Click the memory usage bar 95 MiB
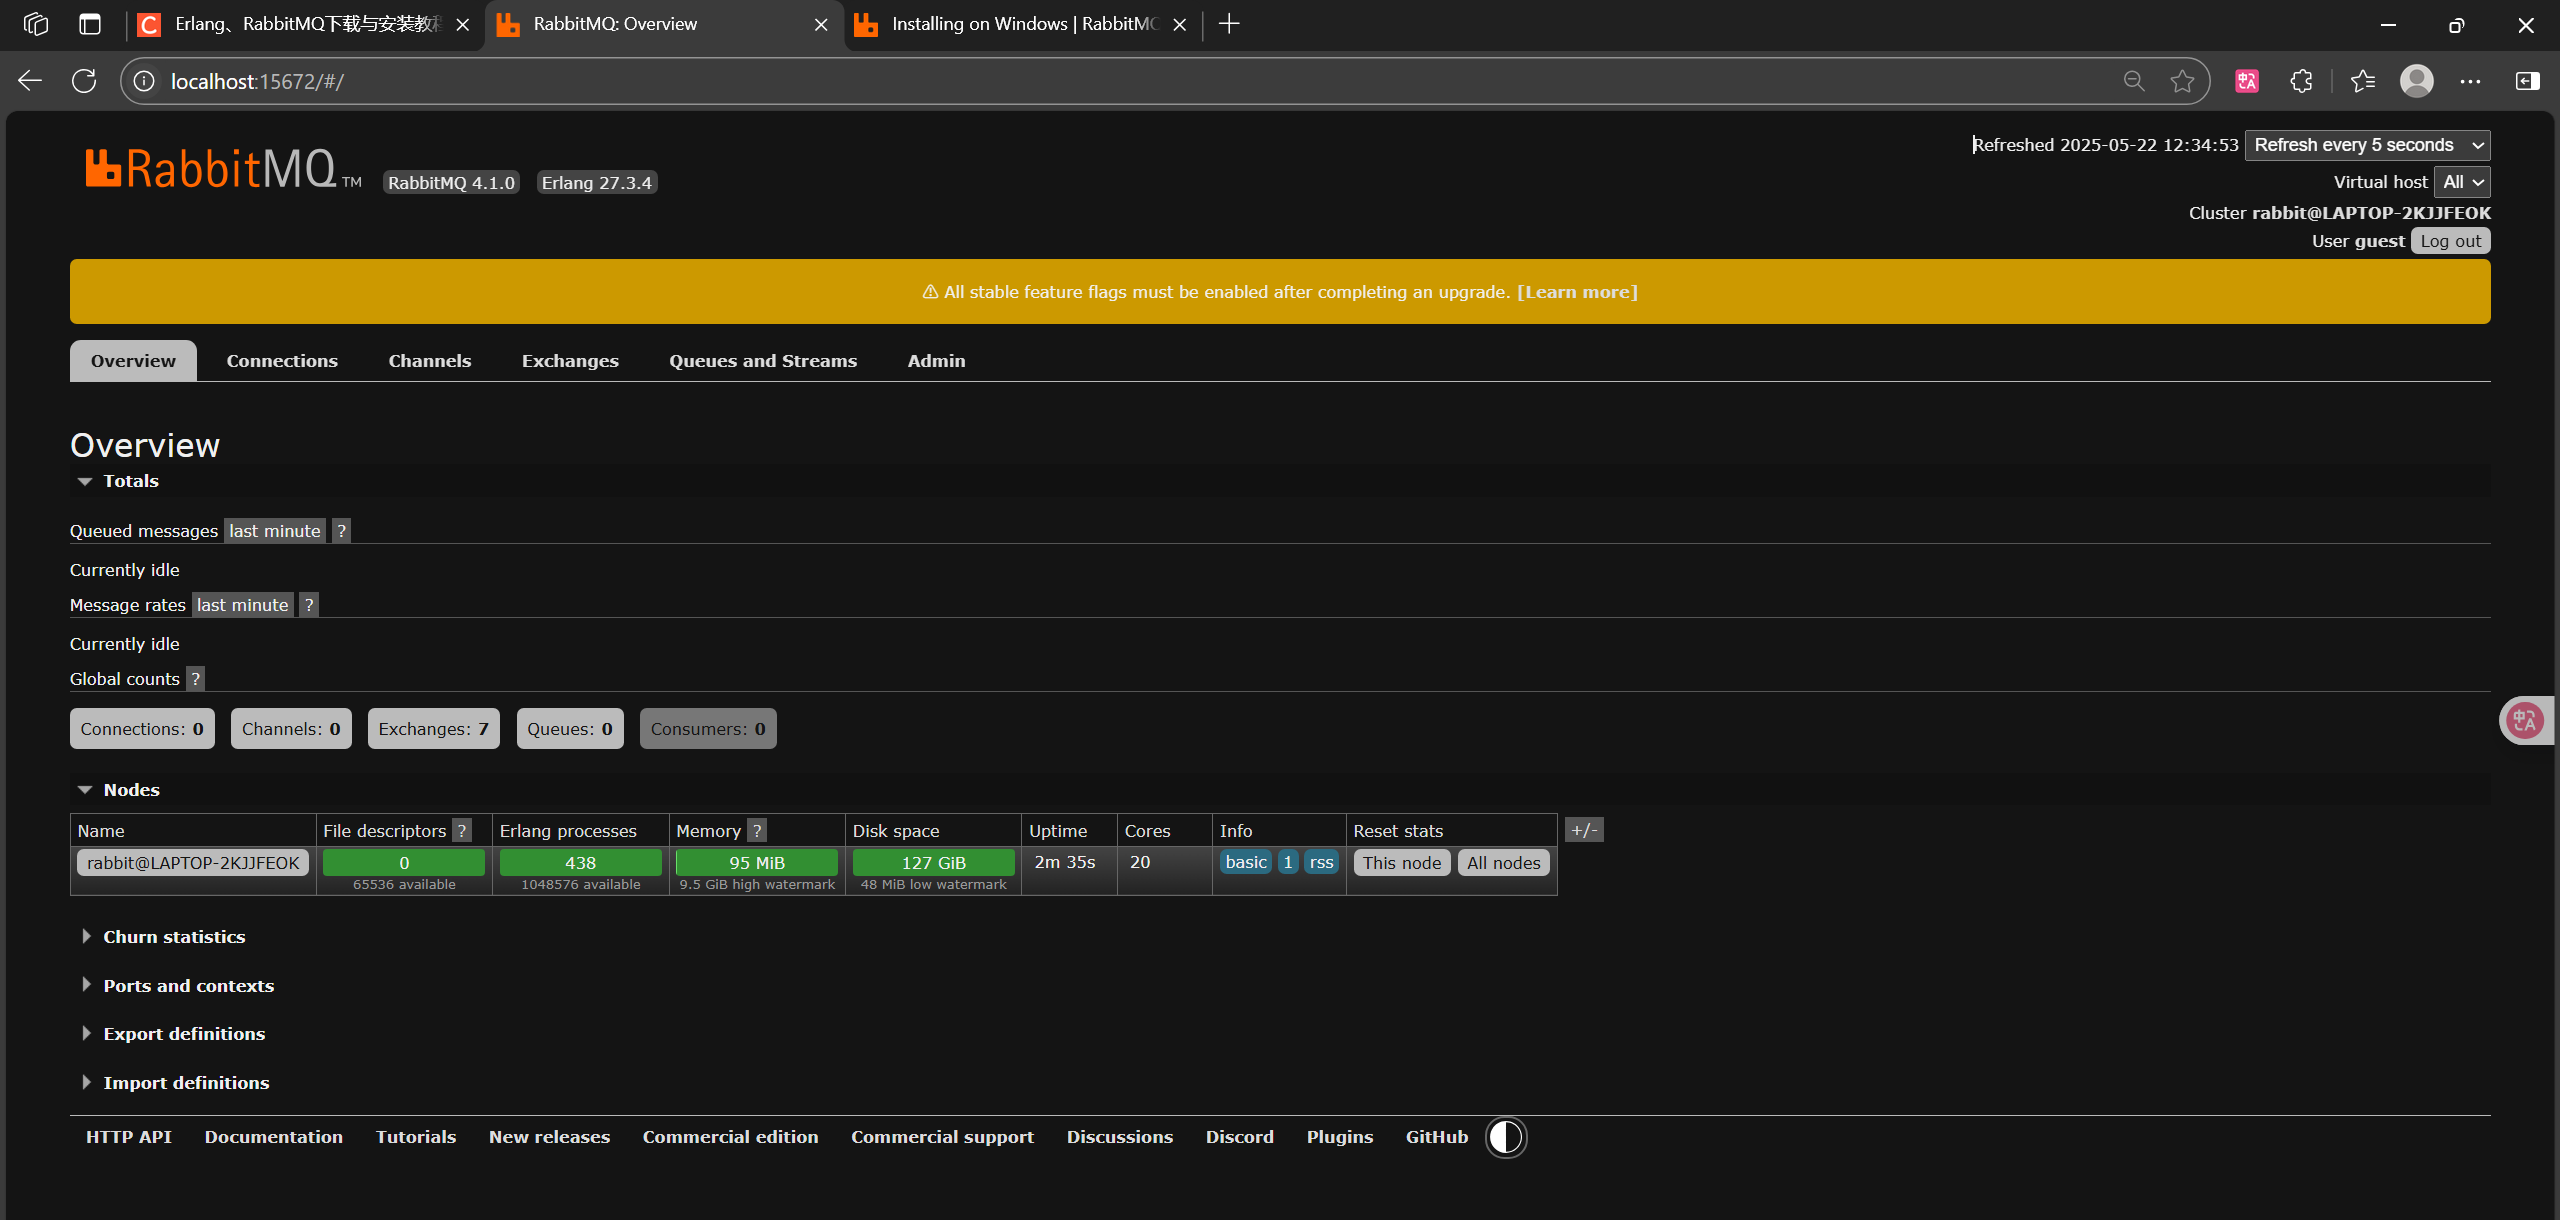This screenshot has width=2560, height=1220. point(757,863)
